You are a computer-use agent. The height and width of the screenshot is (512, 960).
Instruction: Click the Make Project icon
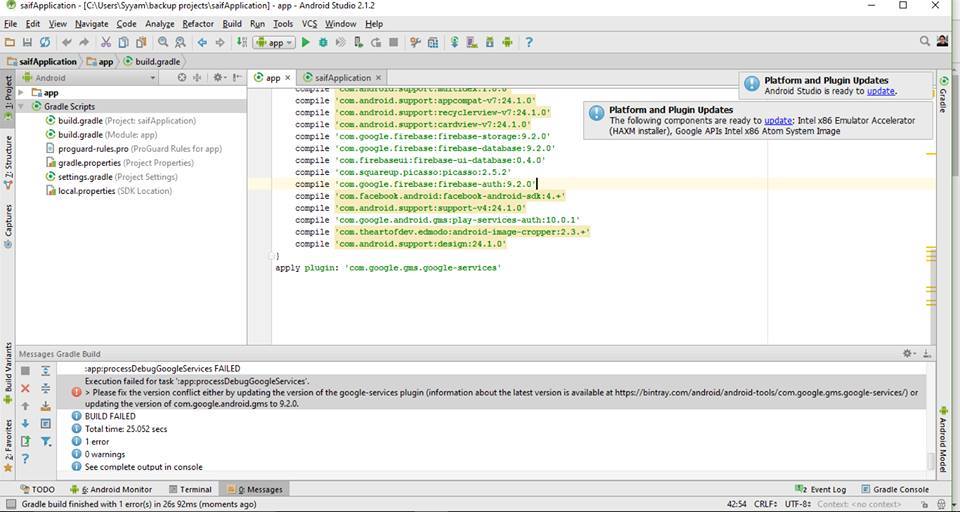pyautogui.click(x=242, y=42)
